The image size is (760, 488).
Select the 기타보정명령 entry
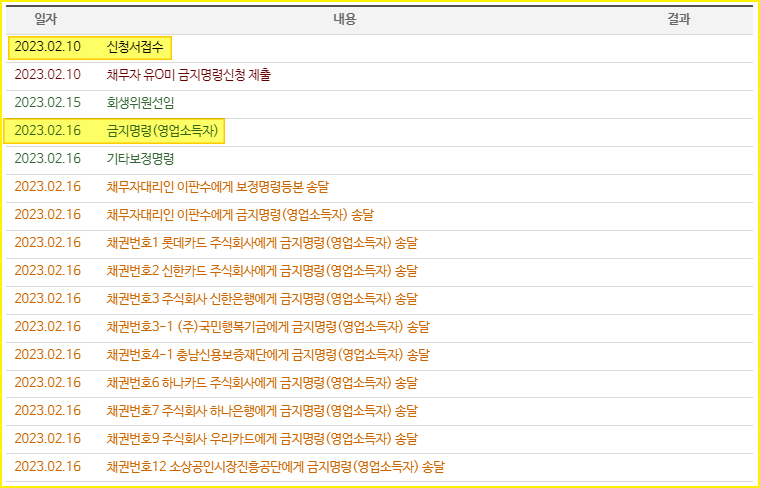click(x=141, y=159)
